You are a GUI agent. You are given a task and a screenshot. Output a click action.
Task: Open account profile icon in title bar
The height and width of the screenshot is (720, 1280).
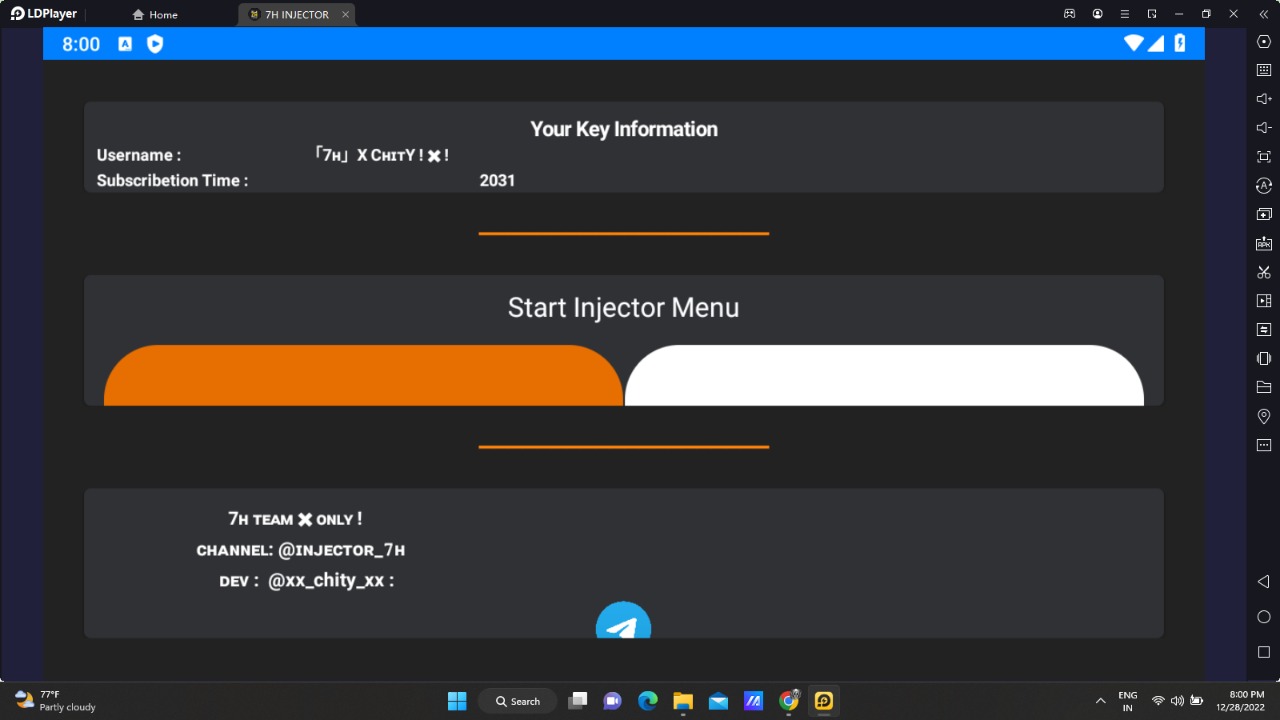[x=1098, y=14]
